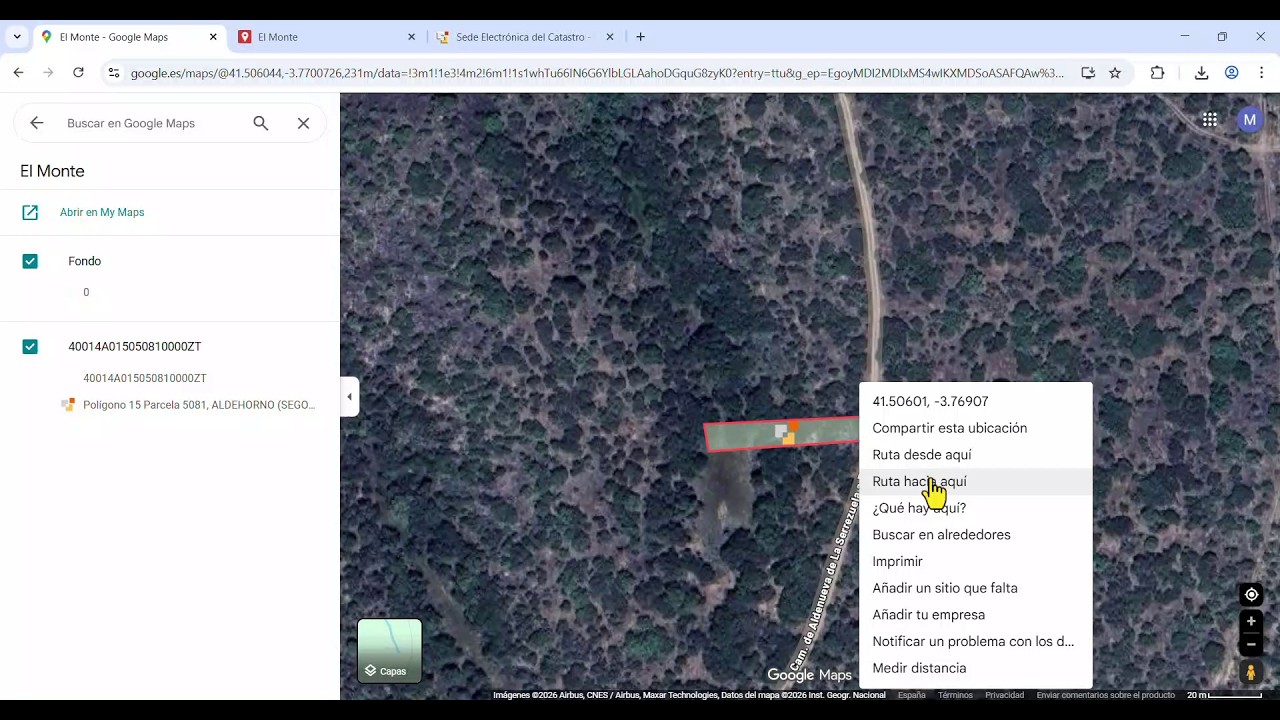This screenshot has width=1280, height=720.
Task: Click the Street View pegman
Action: pyautogui.click(x=1251, y=673)
